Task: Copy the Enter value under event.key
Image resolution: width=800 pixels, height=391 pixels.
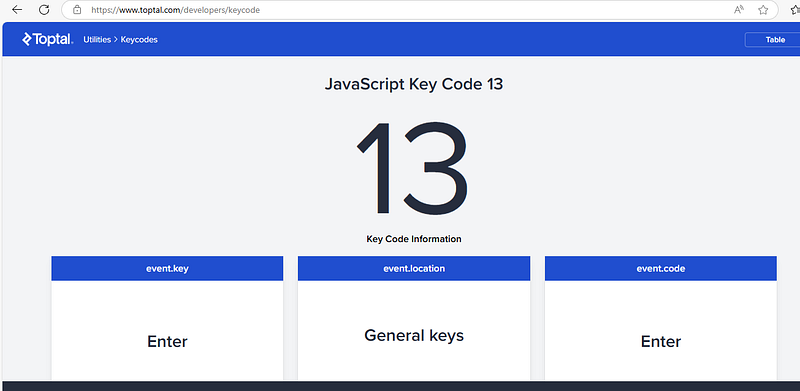Action: point(167,341)
